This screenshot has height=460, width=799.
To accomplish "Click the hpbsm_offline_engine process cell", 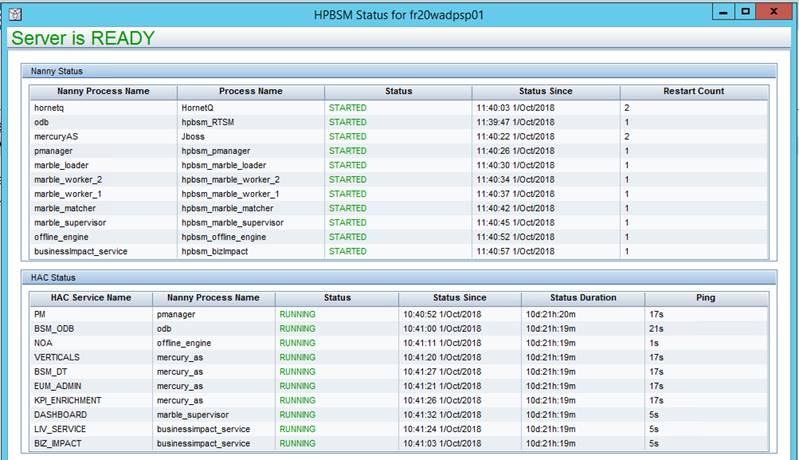I will coord(251,237).
